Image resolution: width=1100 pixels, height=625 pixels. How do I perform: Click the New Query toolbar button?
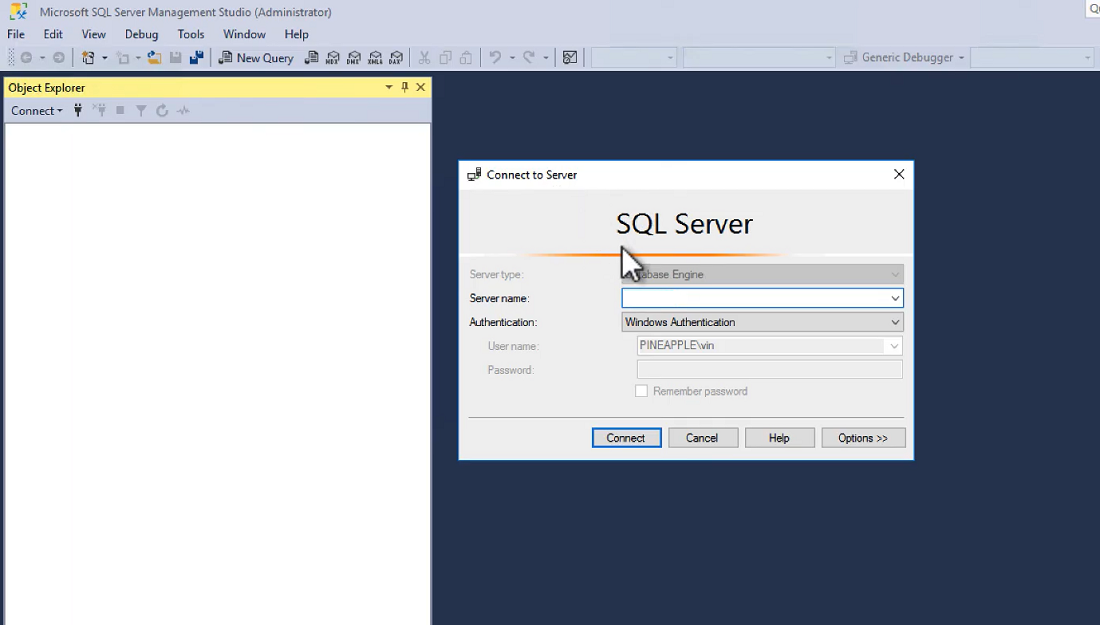tap(256, 58)
